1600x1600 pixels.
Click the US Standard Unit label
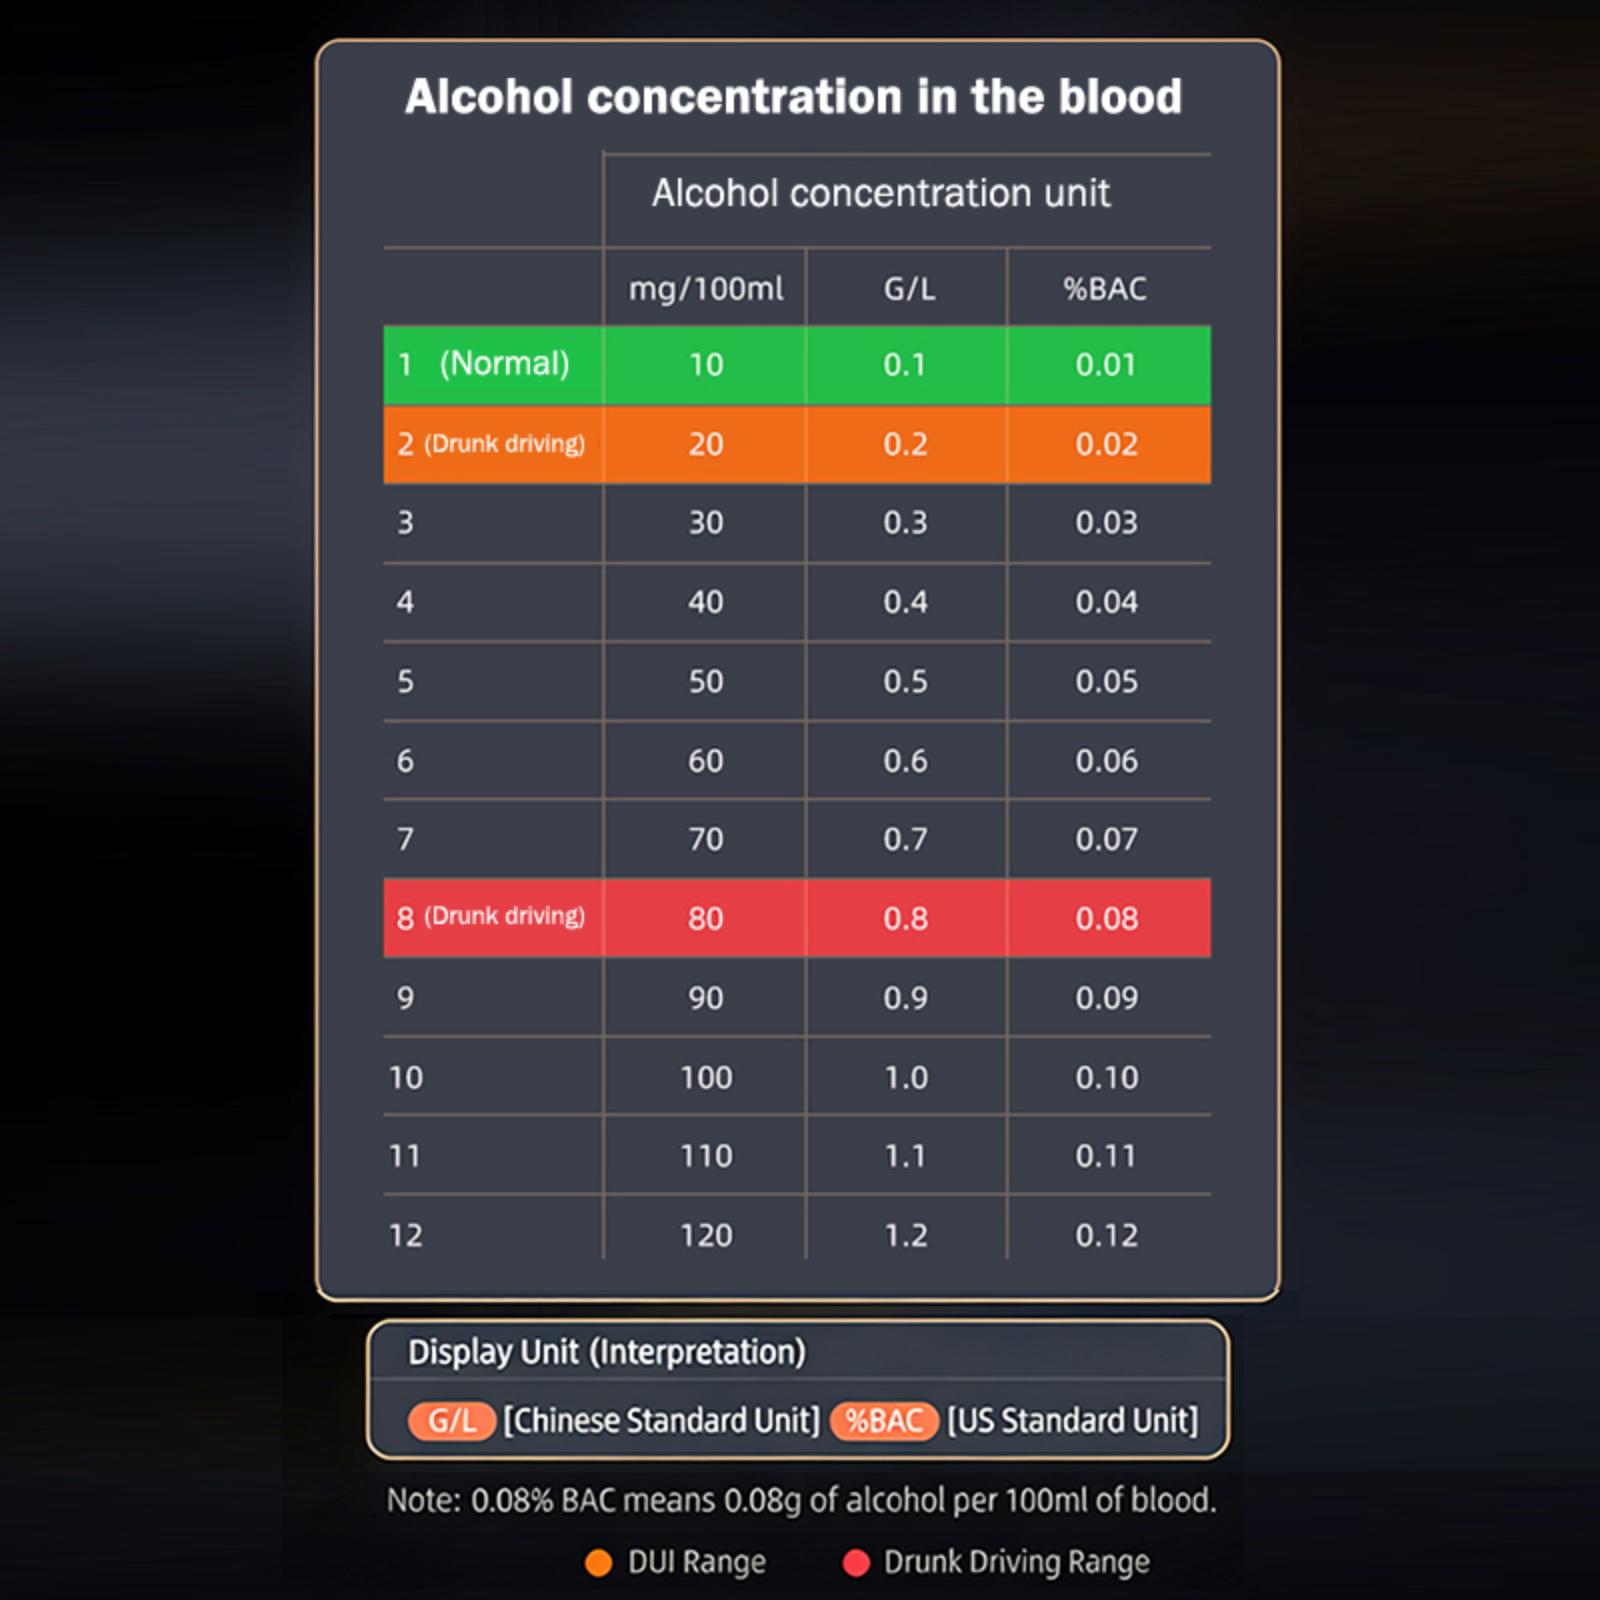click(1072, 1421)
